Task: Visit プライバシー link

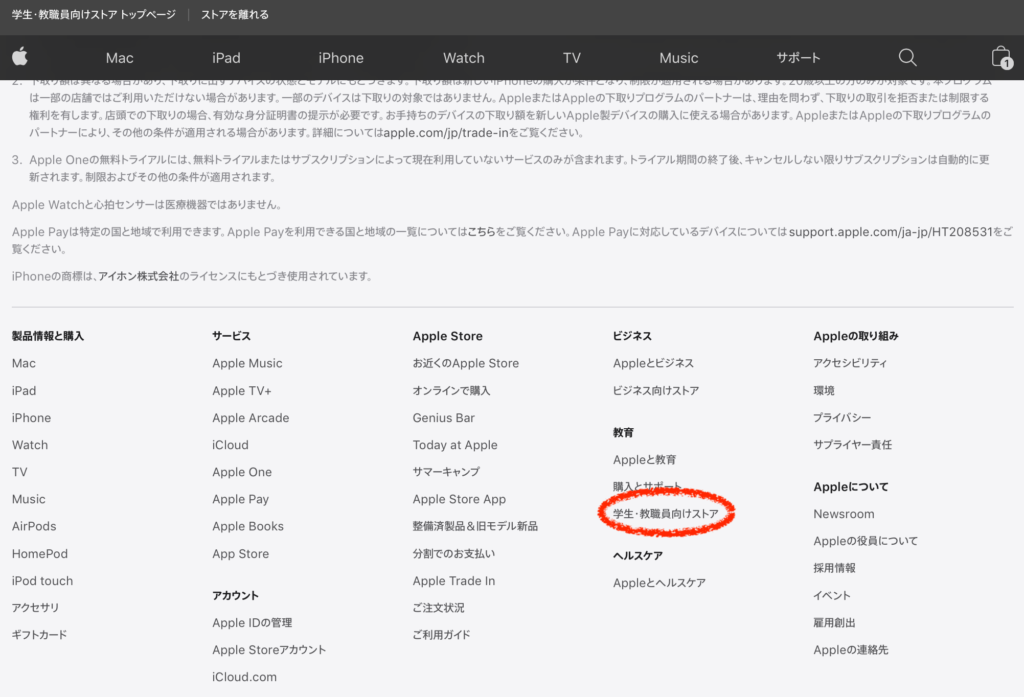Action: pos(842,417)
